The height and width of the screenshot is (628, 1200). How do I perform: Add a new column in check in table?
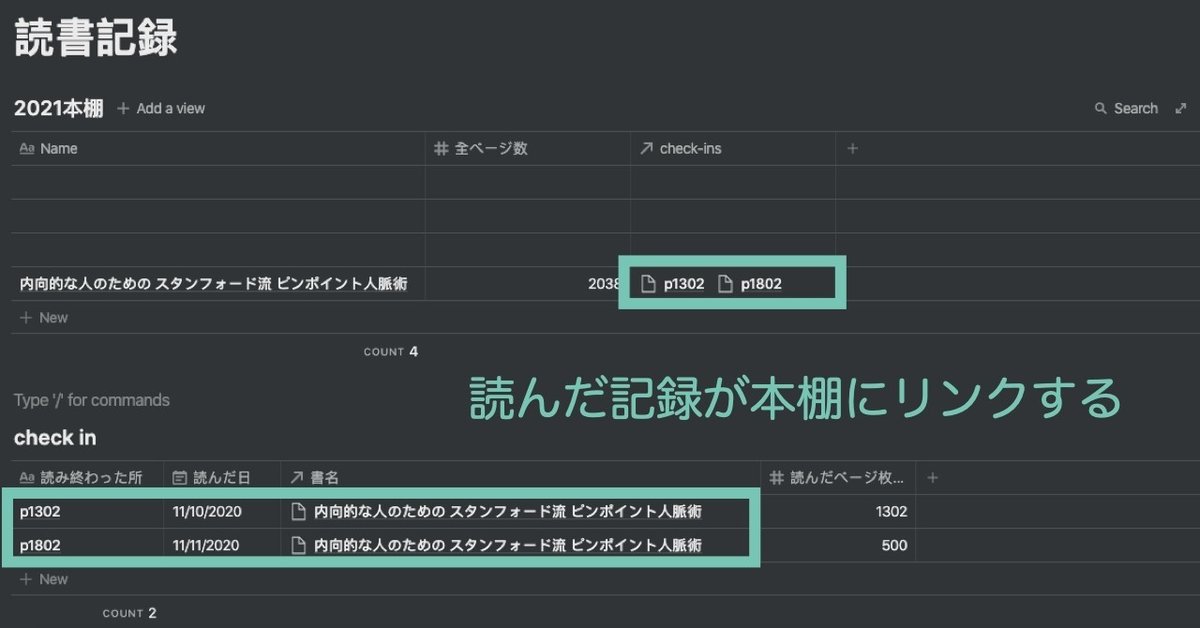point(932,478)
